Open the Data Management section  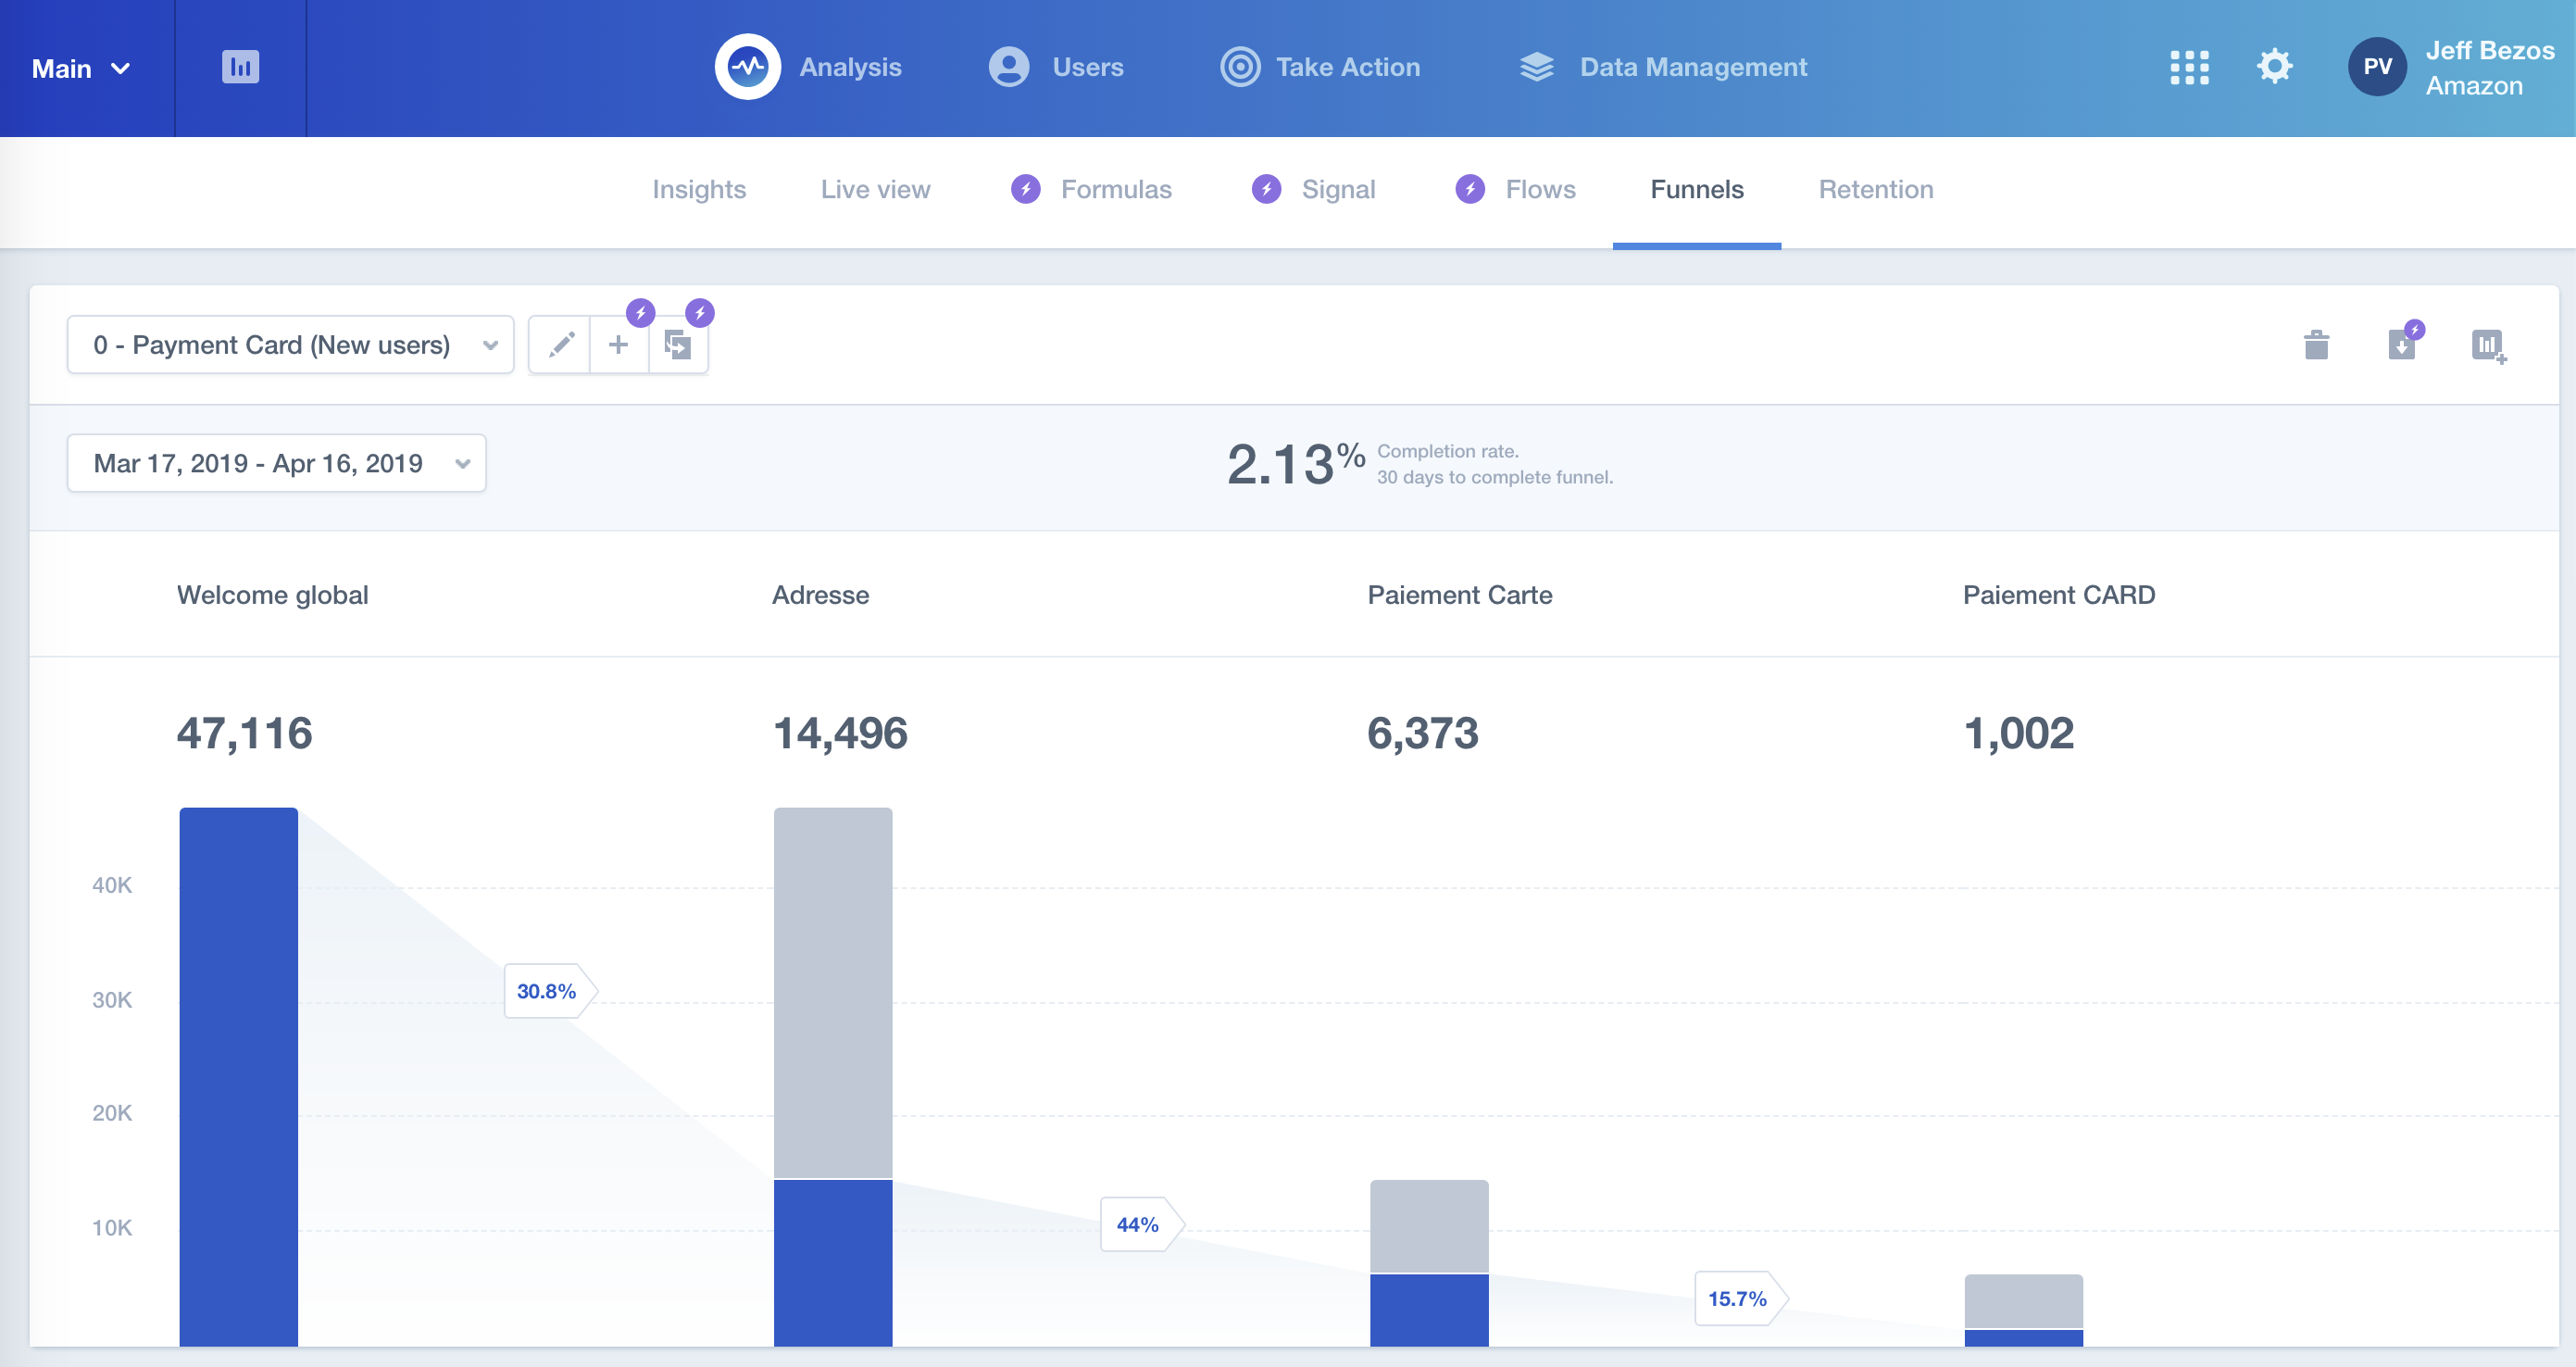click(1693, 67)
